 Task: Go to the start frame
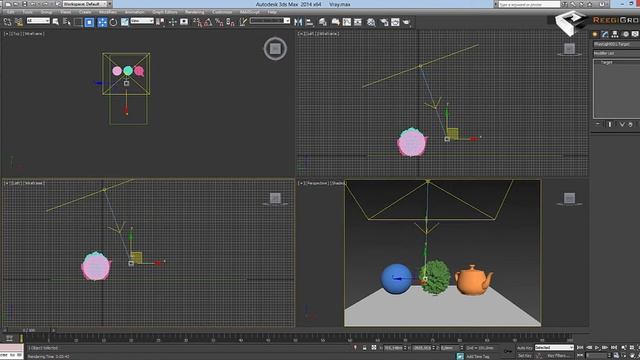580,348
